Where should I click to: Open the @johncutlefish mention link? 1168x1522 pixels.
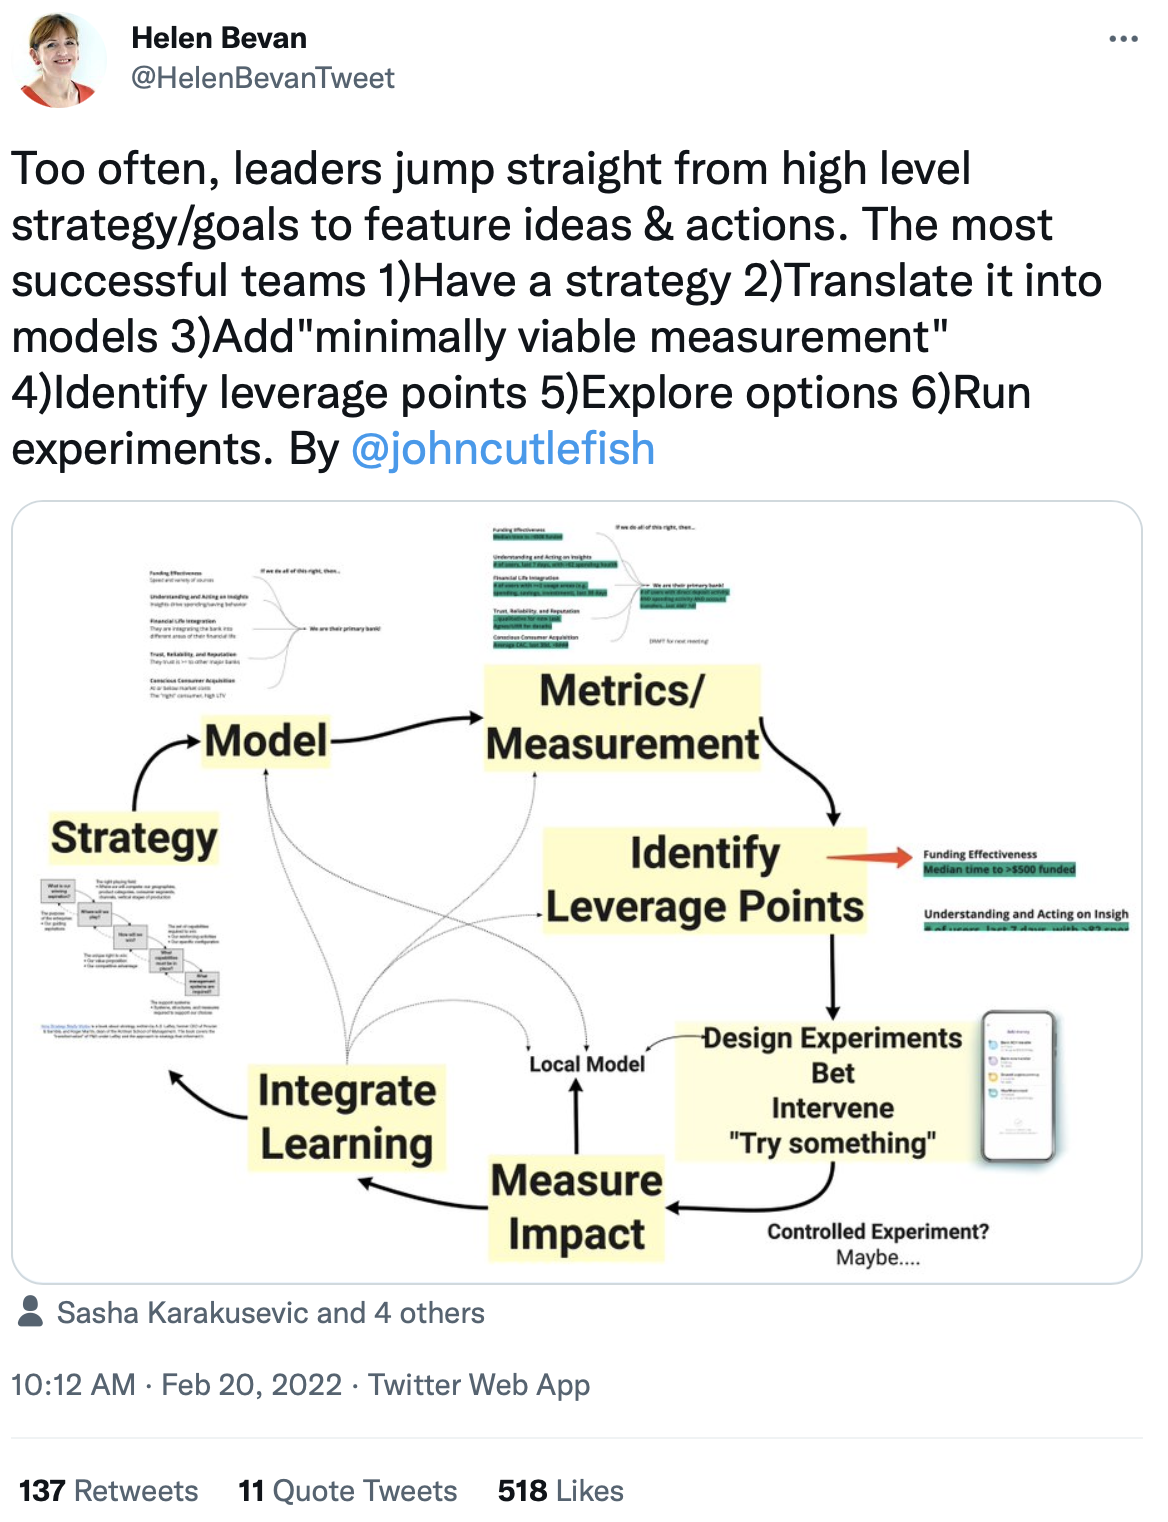(502, 449)
